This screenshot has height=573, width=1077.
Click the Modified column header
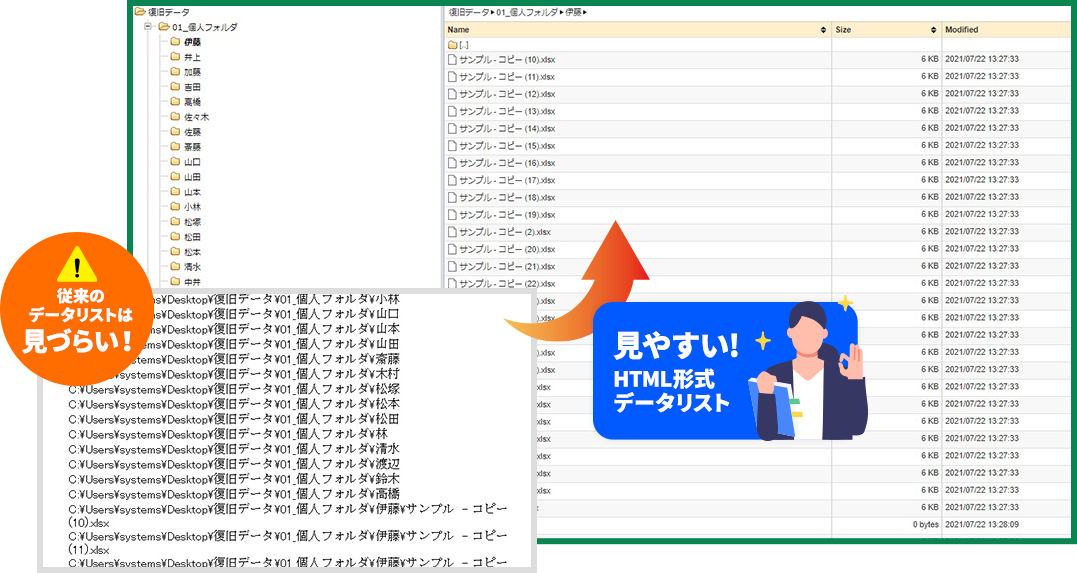tap(962, 30)
